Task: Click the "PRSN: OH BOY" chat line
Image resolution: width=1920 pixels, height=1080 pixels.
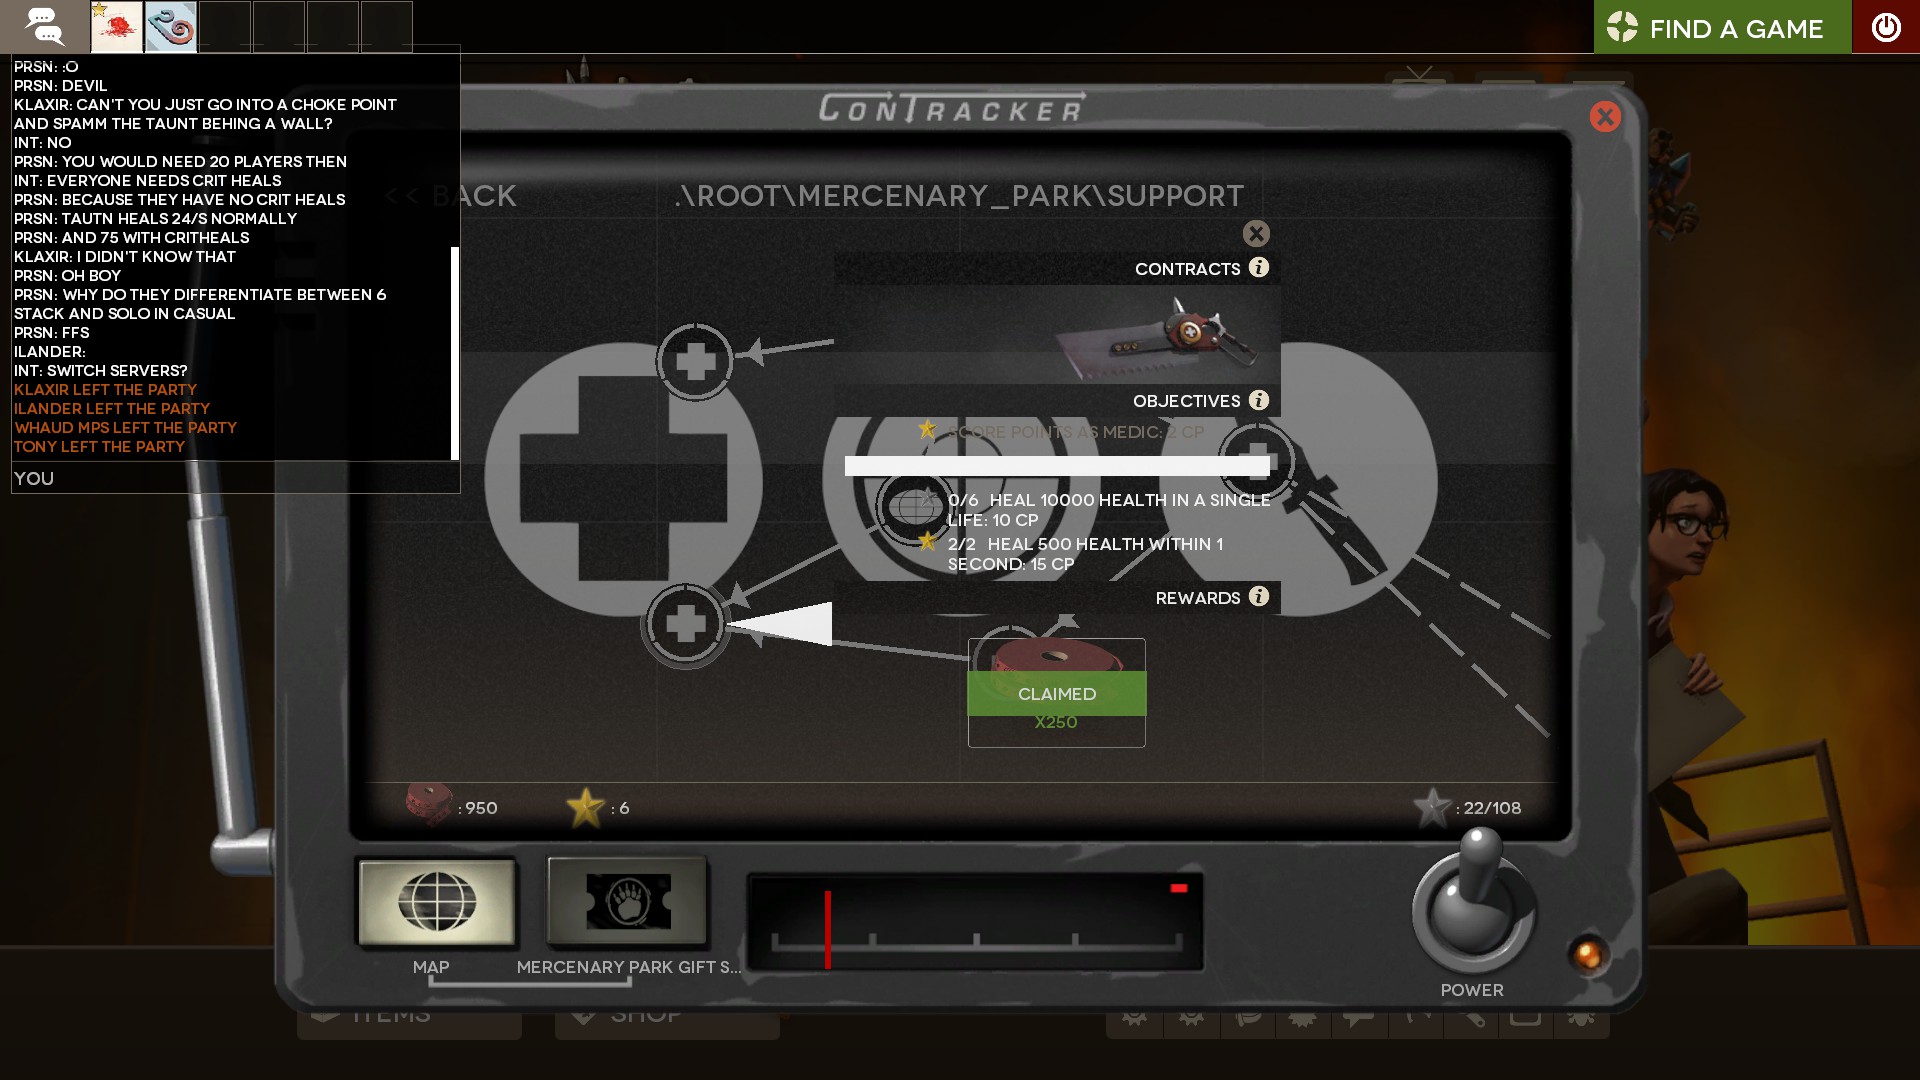Action: point(67,276)
